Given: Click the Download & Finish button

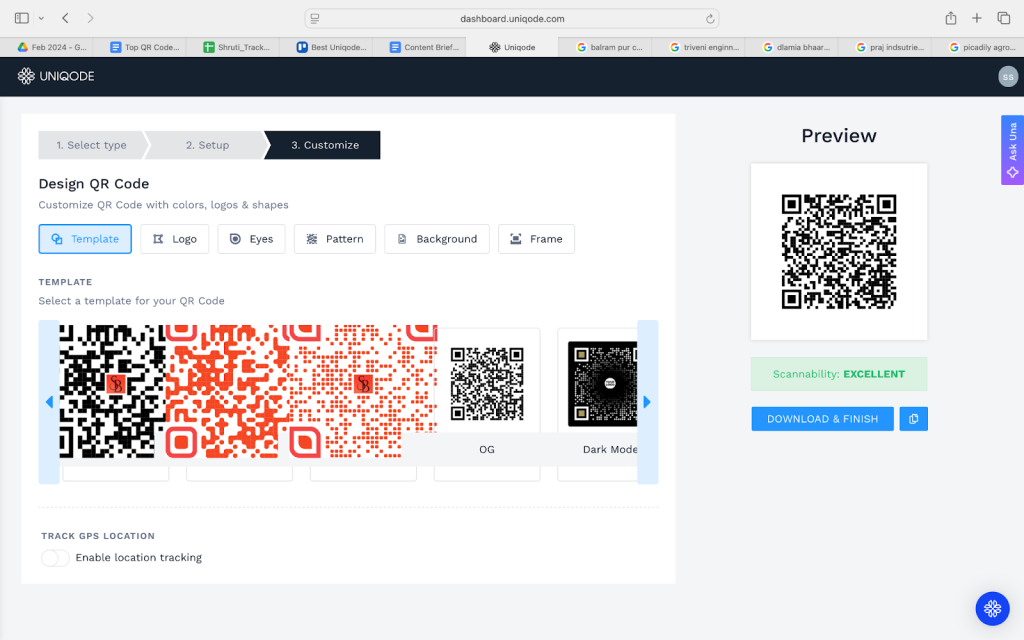Looking at the screenshot, I should (x=822, y=419).
